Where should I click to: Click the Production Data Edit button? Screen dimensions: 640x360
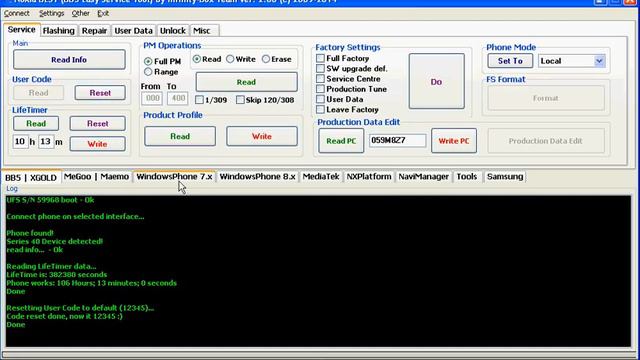pyautogui.click(x=546, y=141)
